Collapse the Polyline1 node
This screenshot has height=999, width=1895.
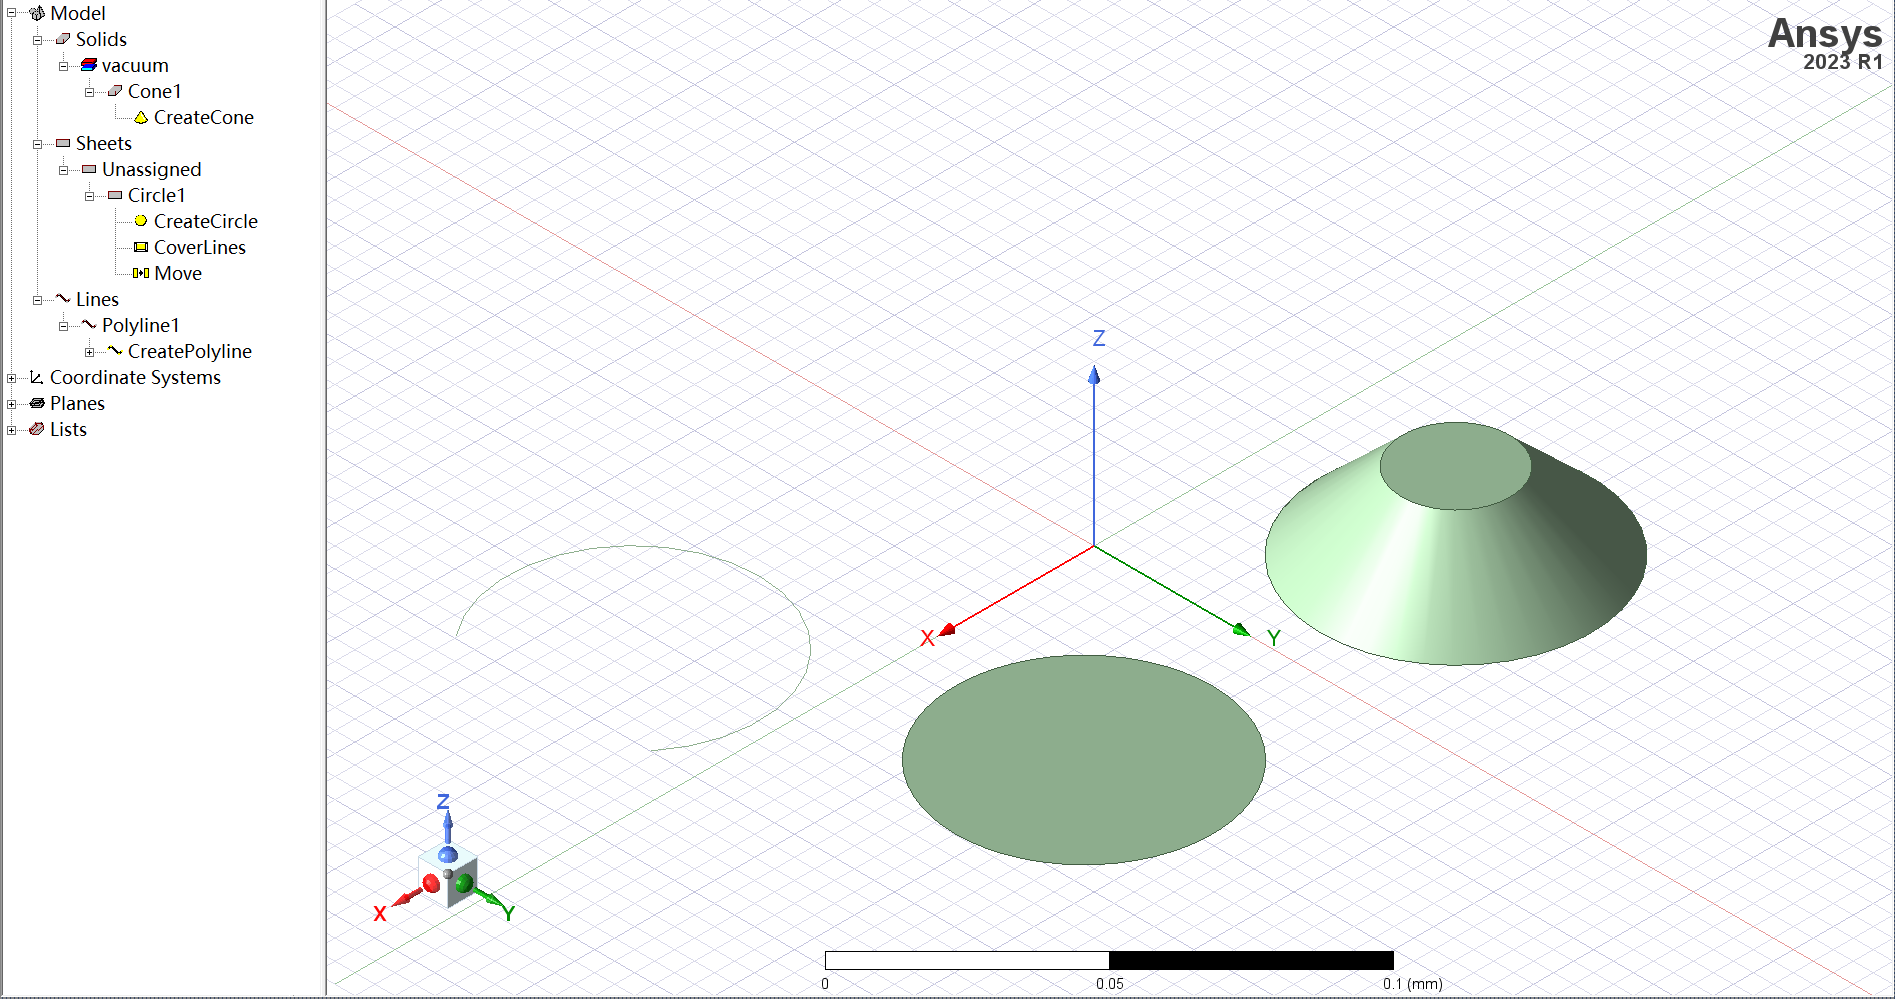63,326
